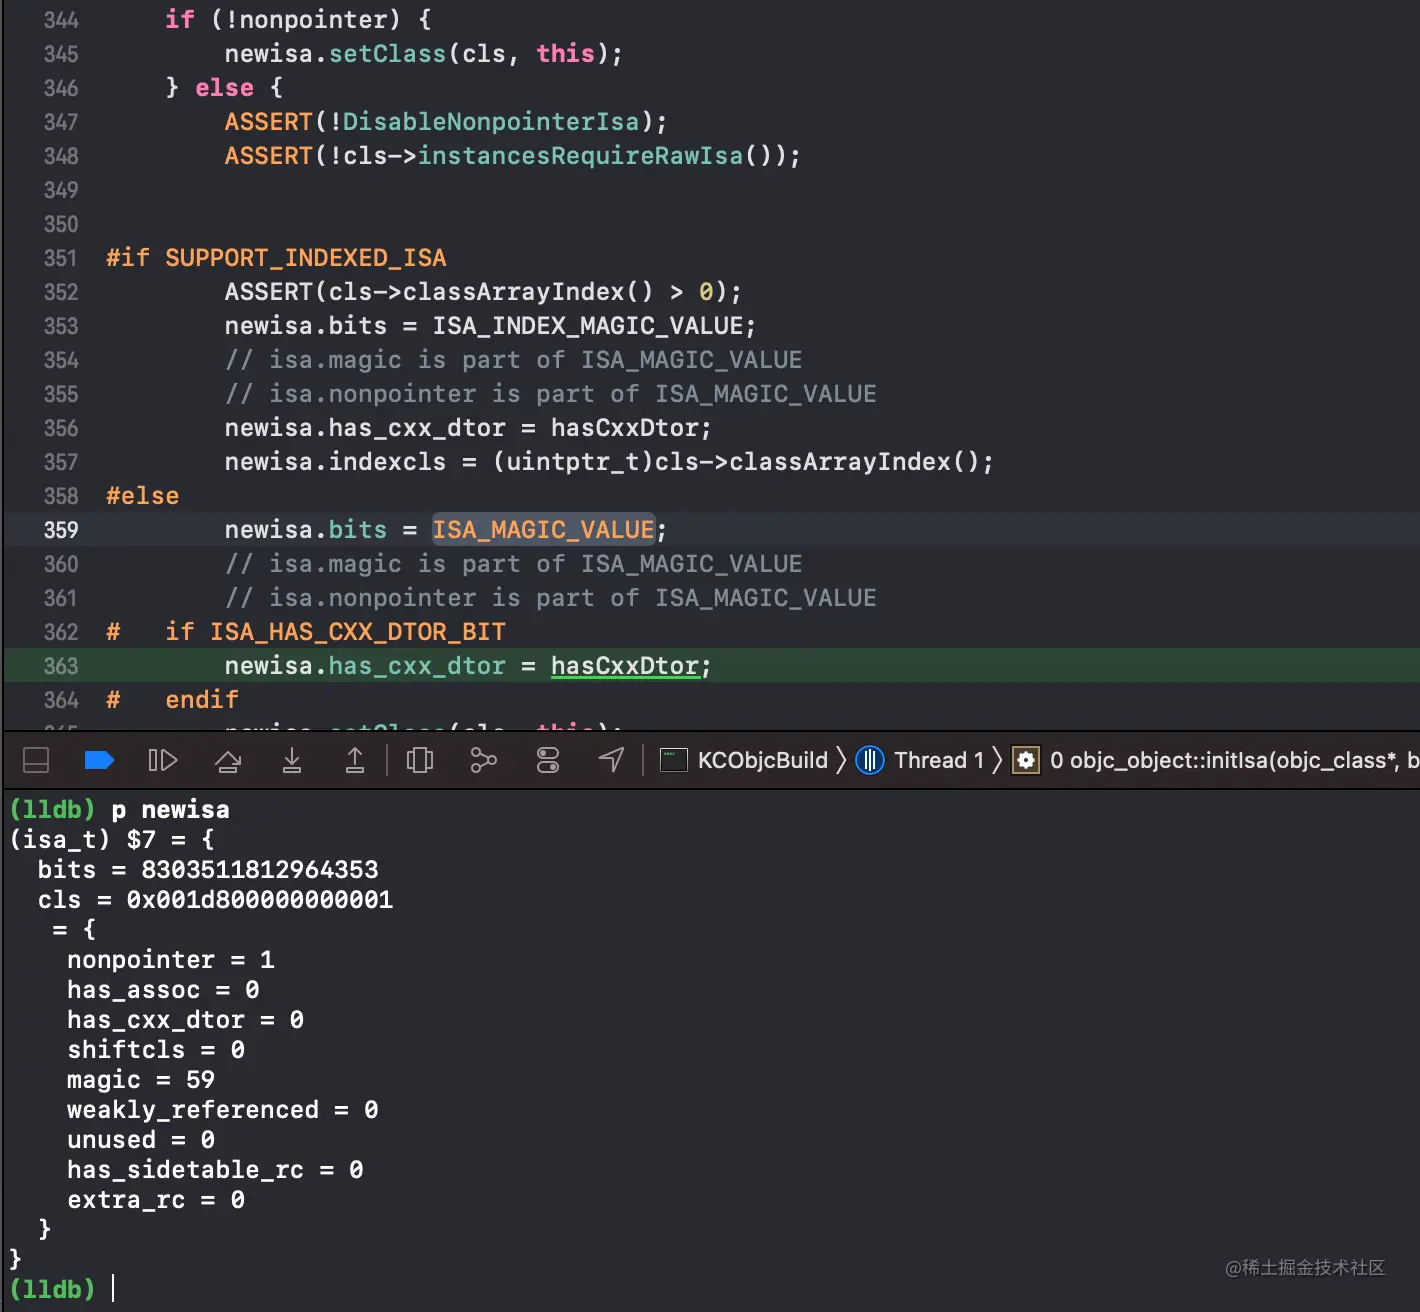Click the "magic = 59" console line
Screen dimensions: 1420x1312
(141, 1079)
